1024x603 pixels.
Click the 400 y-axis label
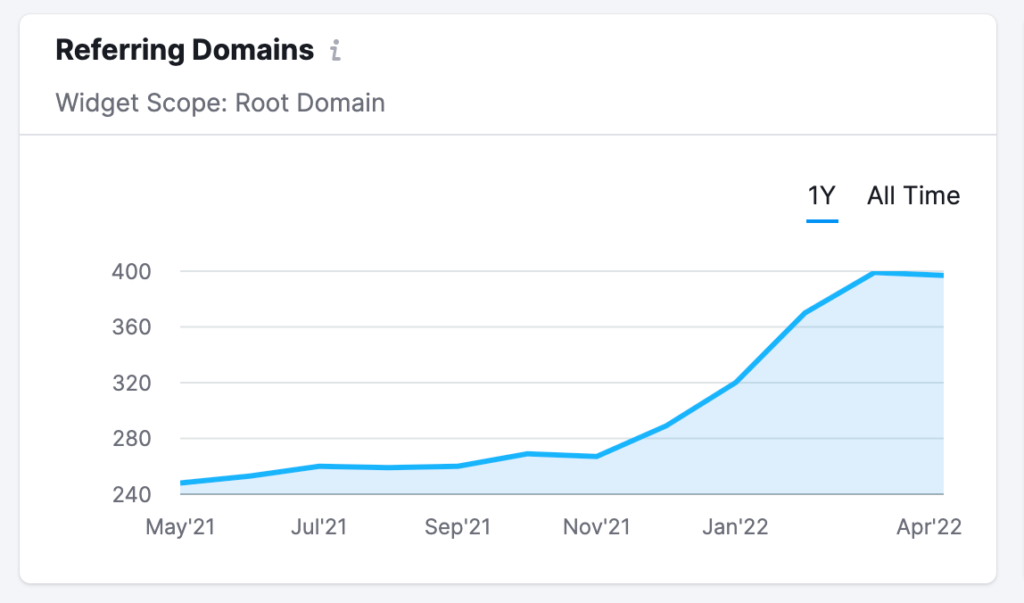[131, 271]
